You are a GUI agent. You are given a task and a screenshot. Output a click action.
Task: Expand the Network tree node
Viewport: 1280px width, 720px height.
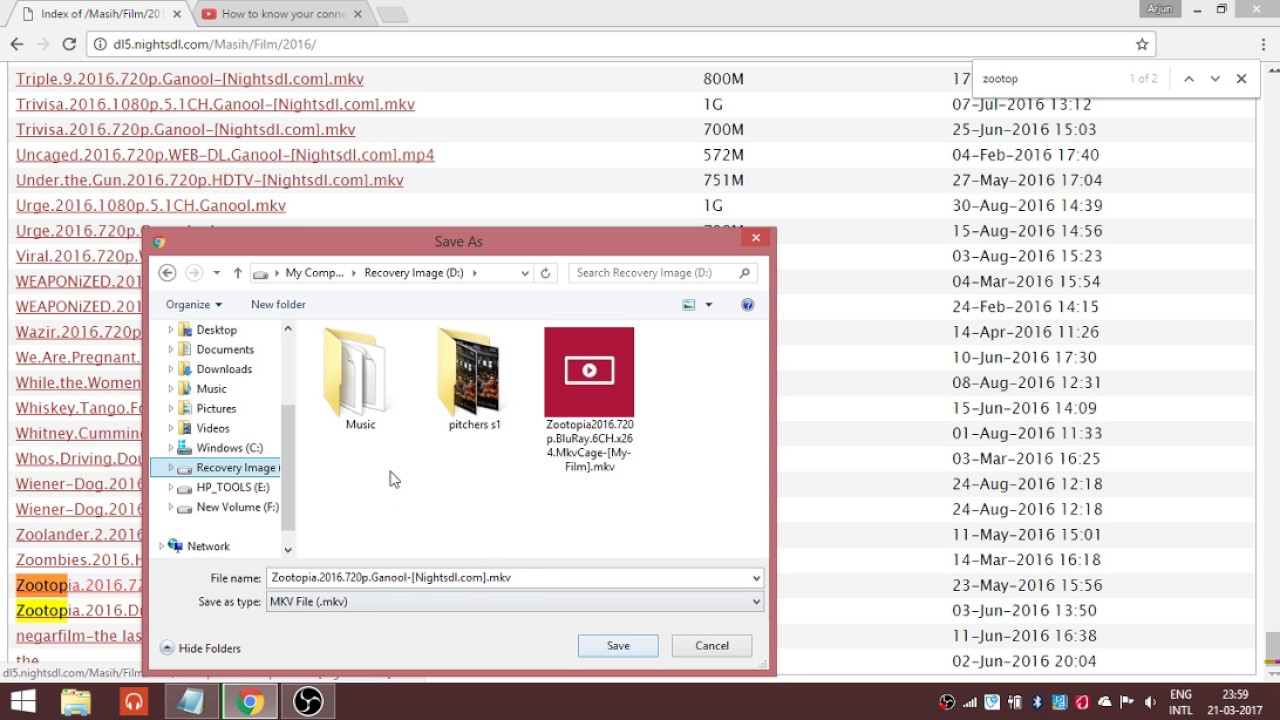click(x=161, y=546)
